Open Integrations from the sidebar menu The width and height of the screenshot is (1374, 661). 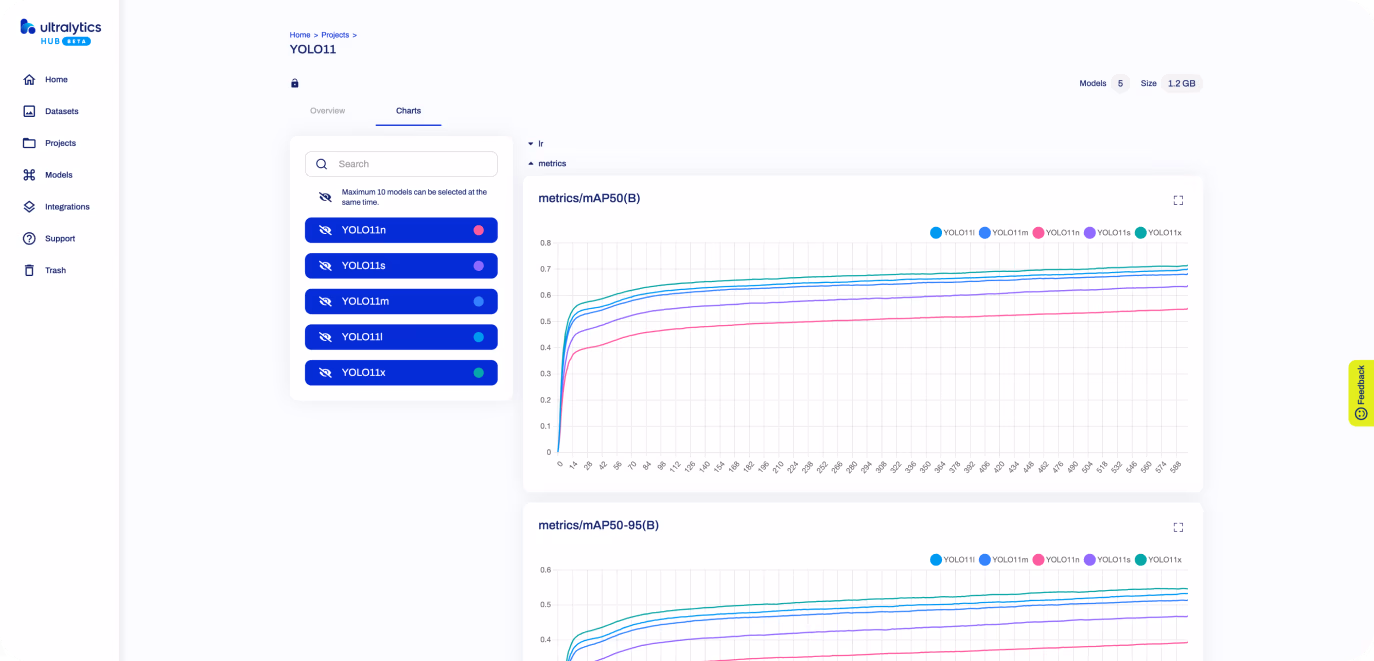pos(67,207)
